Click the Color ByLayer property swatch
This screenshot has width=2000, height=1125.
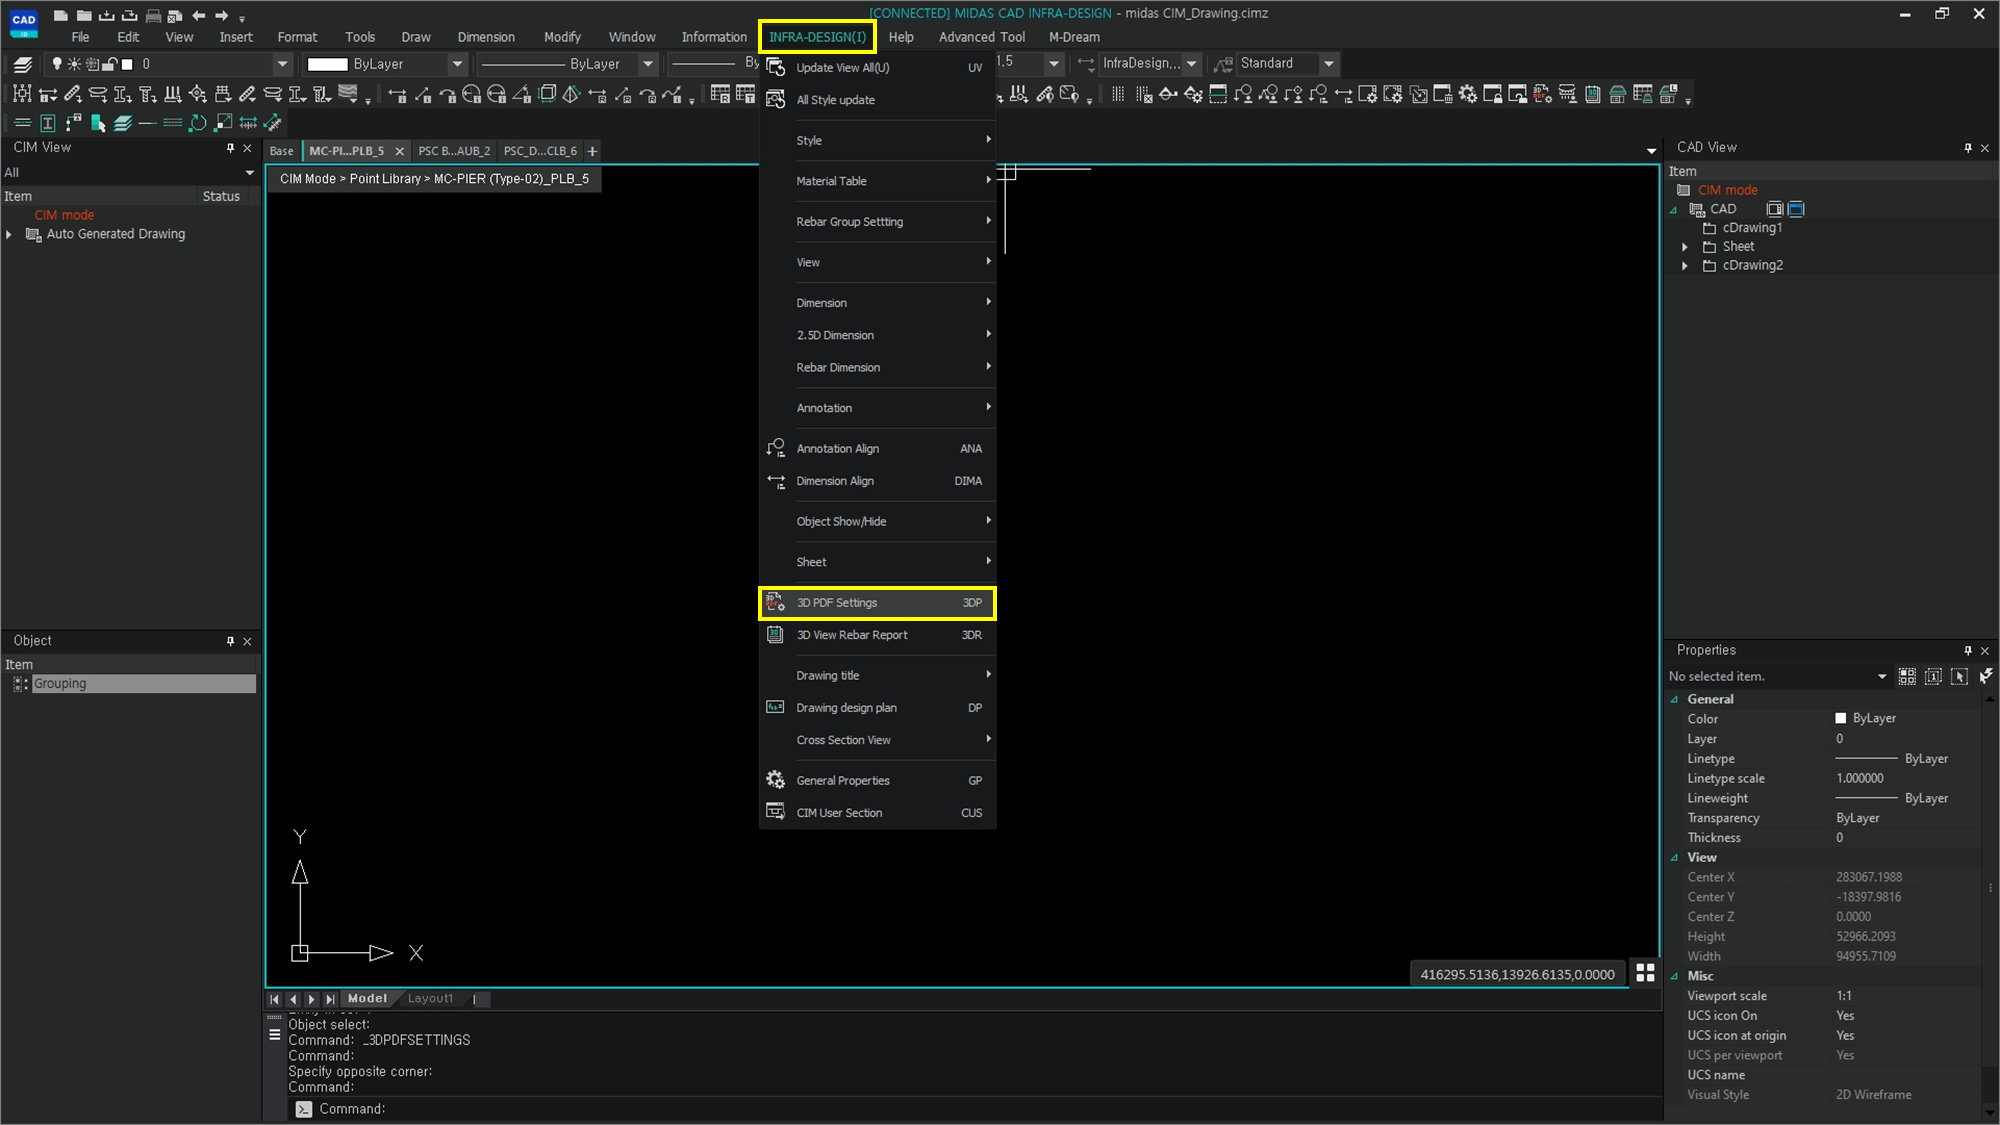click(x=1840, y=718)
